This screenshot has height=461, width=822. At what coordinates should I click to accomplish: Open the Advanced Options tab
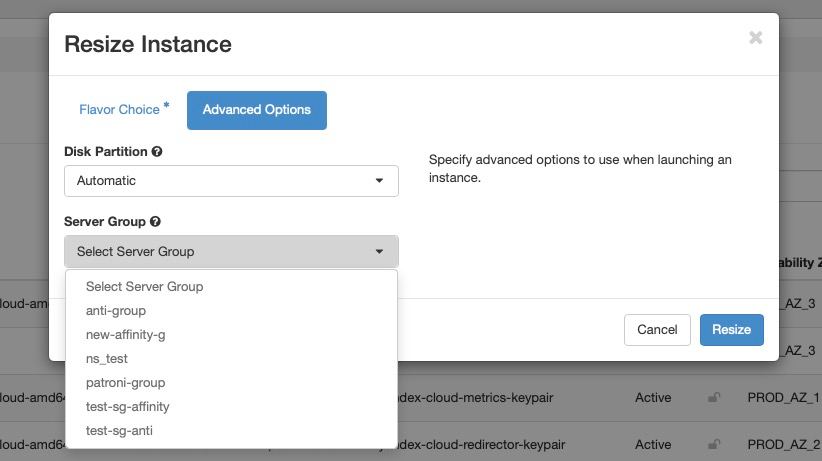pyautogui.click(x=257, y=110)
